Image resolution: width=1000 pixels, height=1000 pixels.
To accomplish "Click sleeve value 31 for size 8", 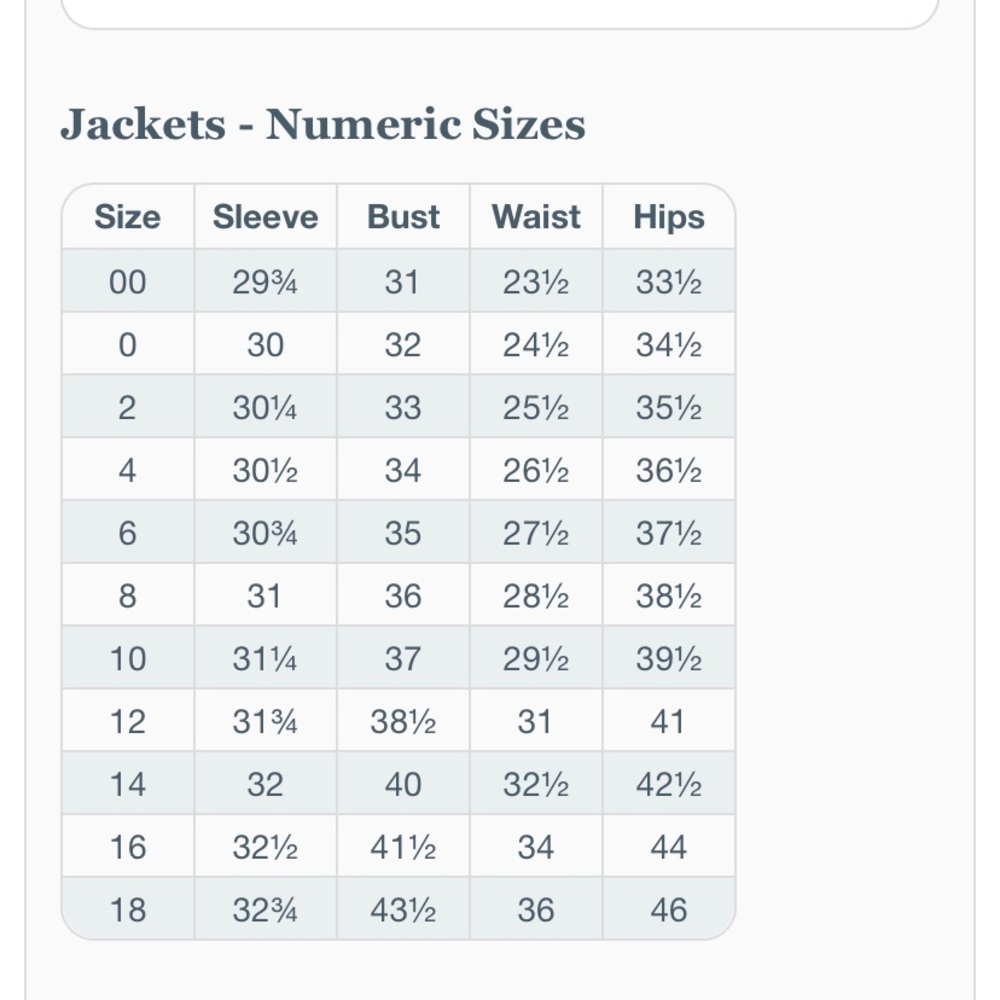I will click(264, 596).
